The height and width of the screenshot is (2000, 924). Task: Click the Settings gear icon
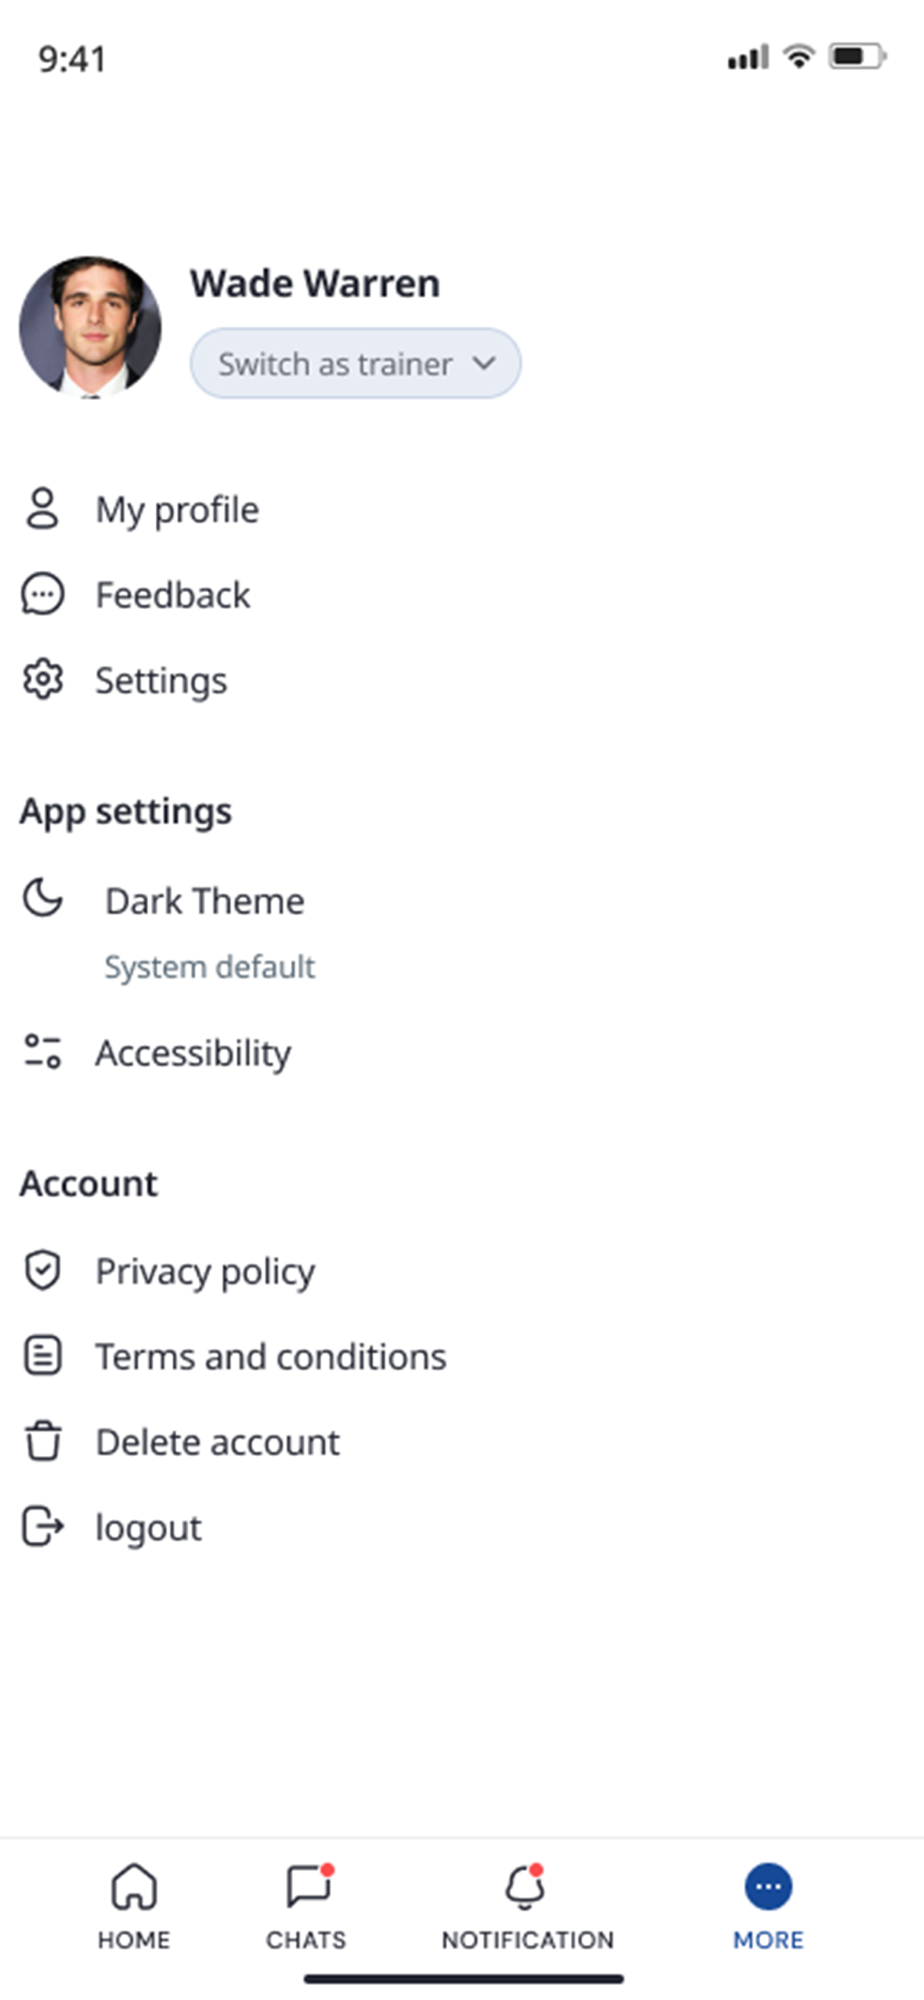tap(42, 680)
